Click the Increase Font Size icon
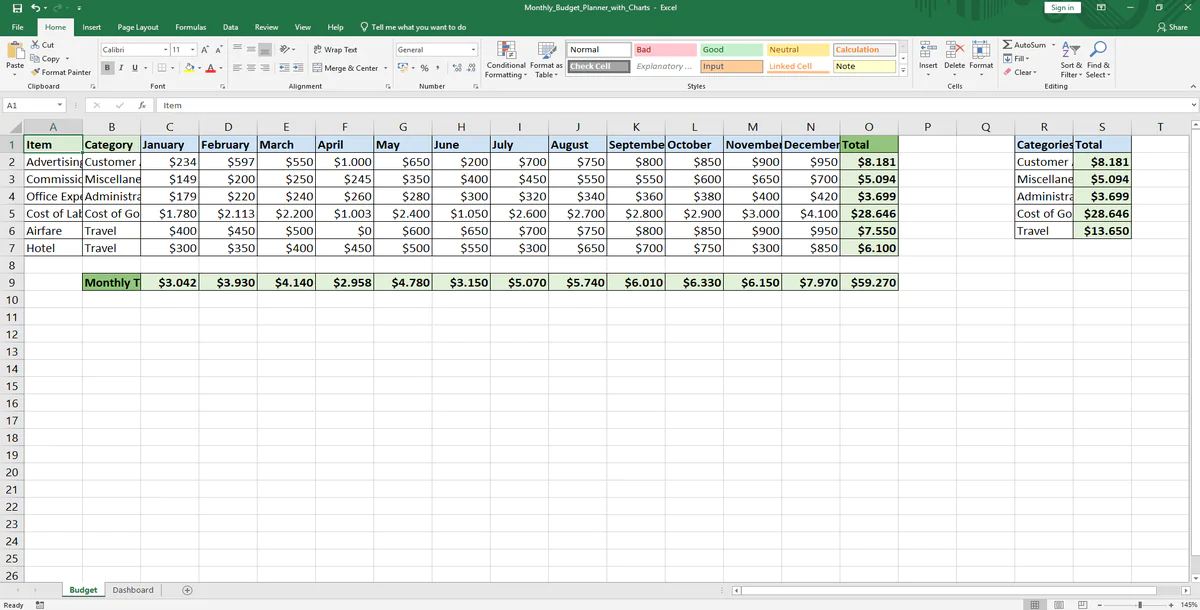The image size is (1200, 610). pos(205,49)
